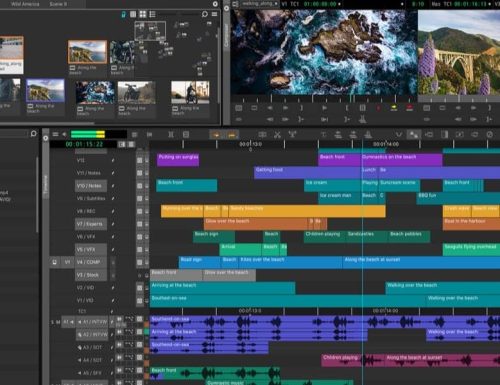Enable the yellow segment overwrite arrow

pyautogui.click(x=216, y=135)
